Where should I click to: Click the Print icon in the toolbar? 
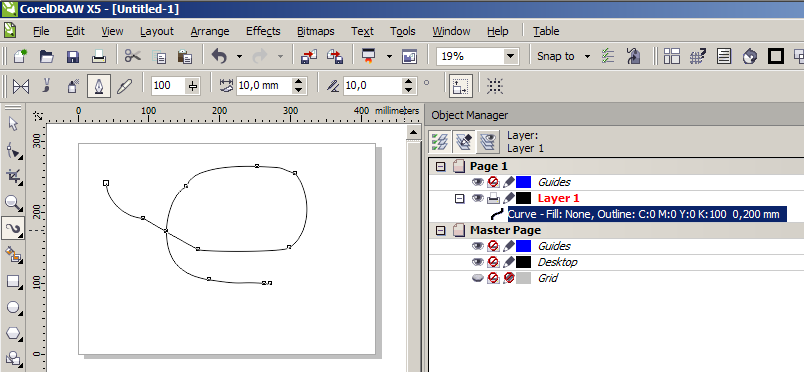pyautogui.click(x=98, y=56)
